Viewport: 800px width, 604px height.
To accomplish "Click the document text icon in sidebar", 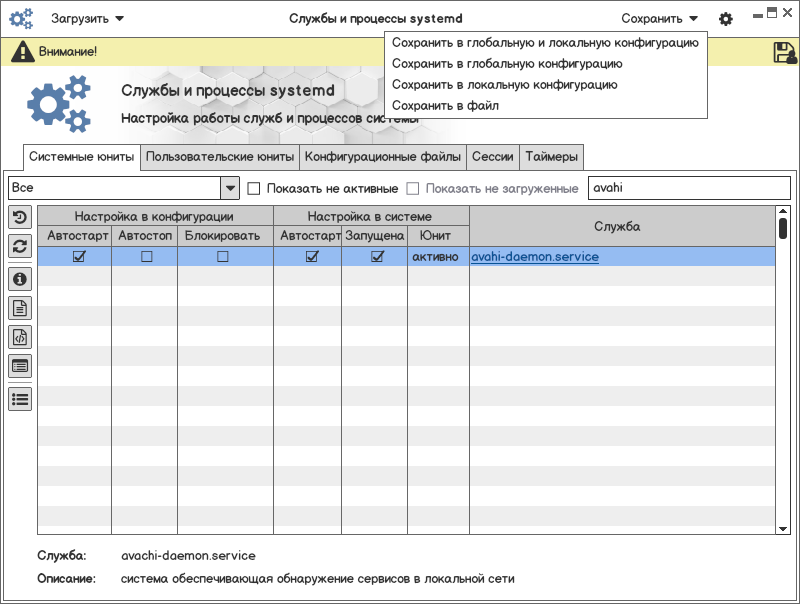I will point(20,308).
